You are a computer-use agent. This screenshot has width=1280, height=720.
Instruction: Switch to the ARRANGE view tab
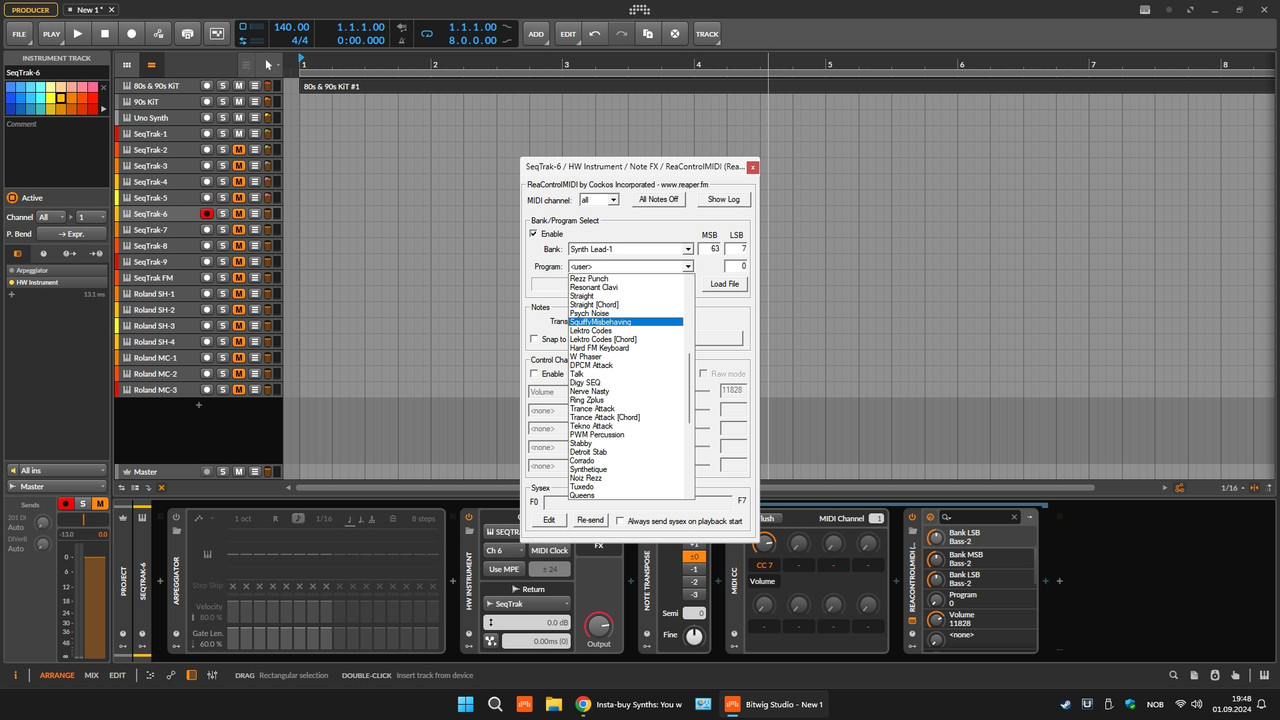(57, 675)
